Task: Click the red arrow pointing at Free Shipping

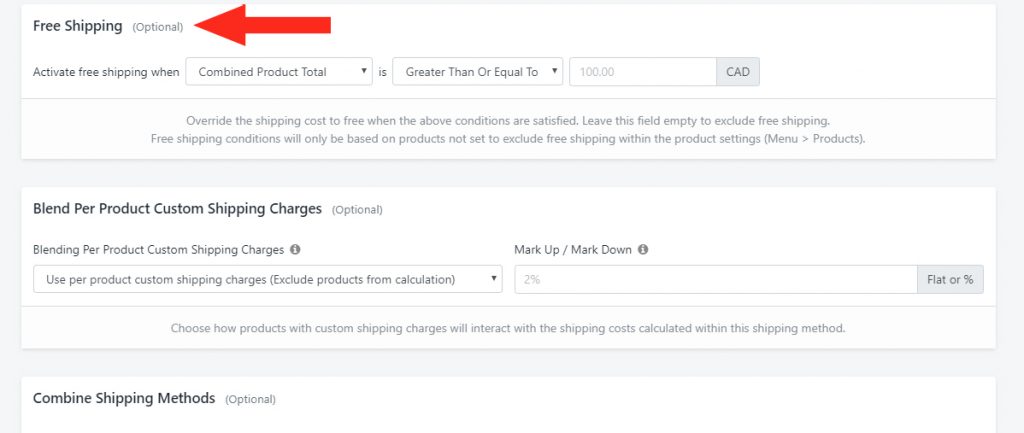Action: 263,25
